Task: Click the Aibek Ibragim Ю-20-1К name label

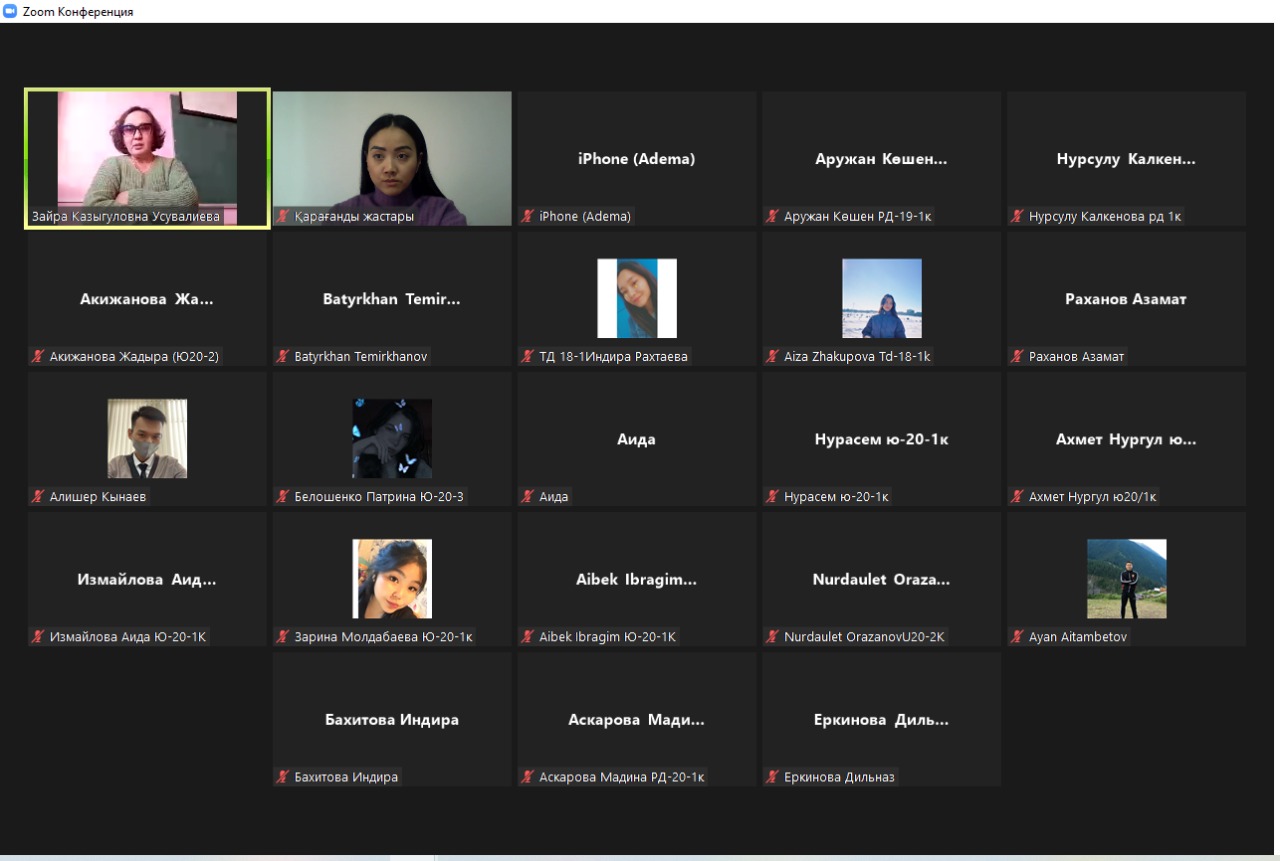Action: tap(607, 636)
